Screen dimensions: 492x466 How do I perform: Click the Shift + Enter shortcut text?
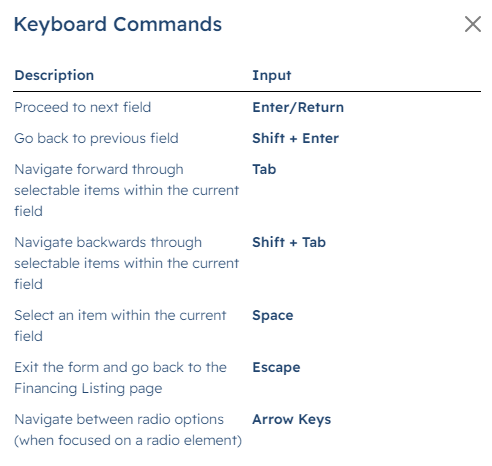click(295, 138)
